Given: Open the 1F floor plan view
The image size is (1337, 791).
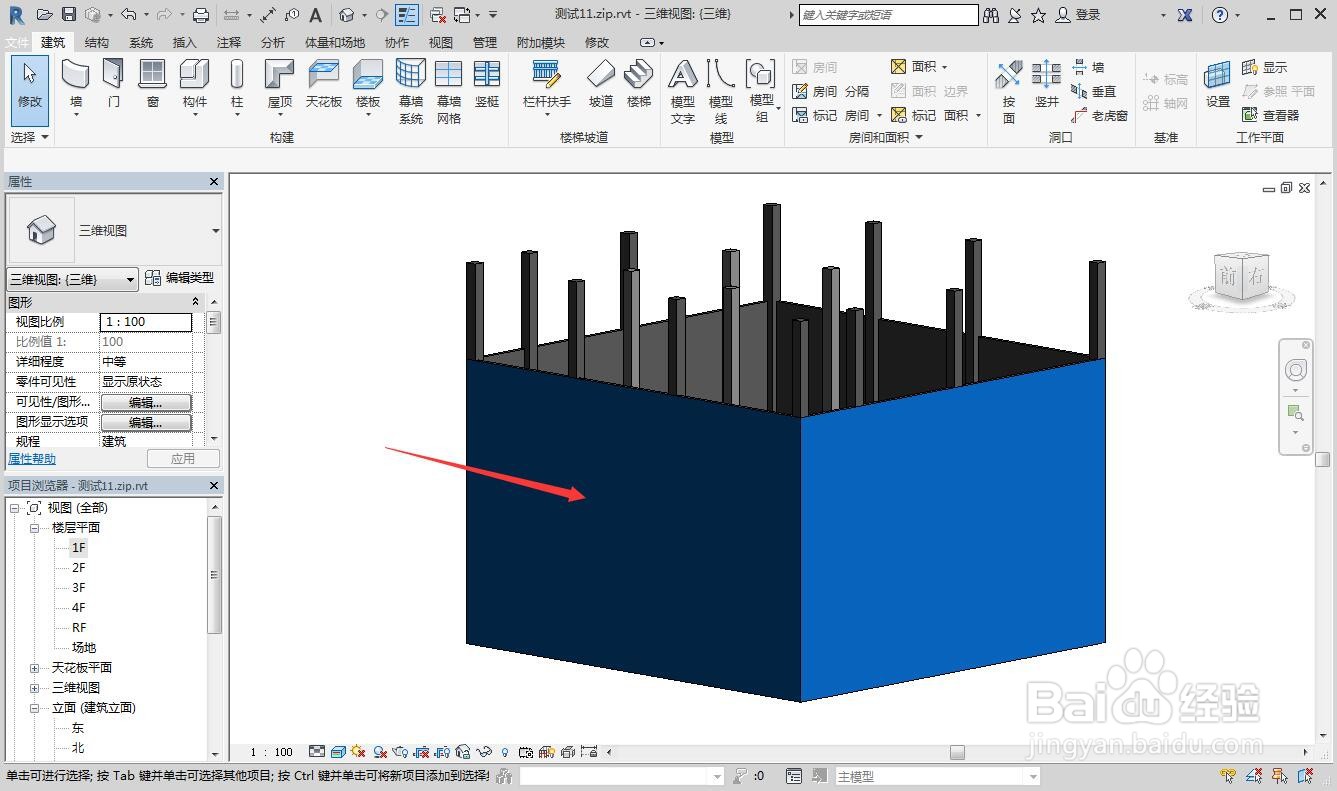Looking at the screenshot, I should pyautogui.click(x=79, y=548).
